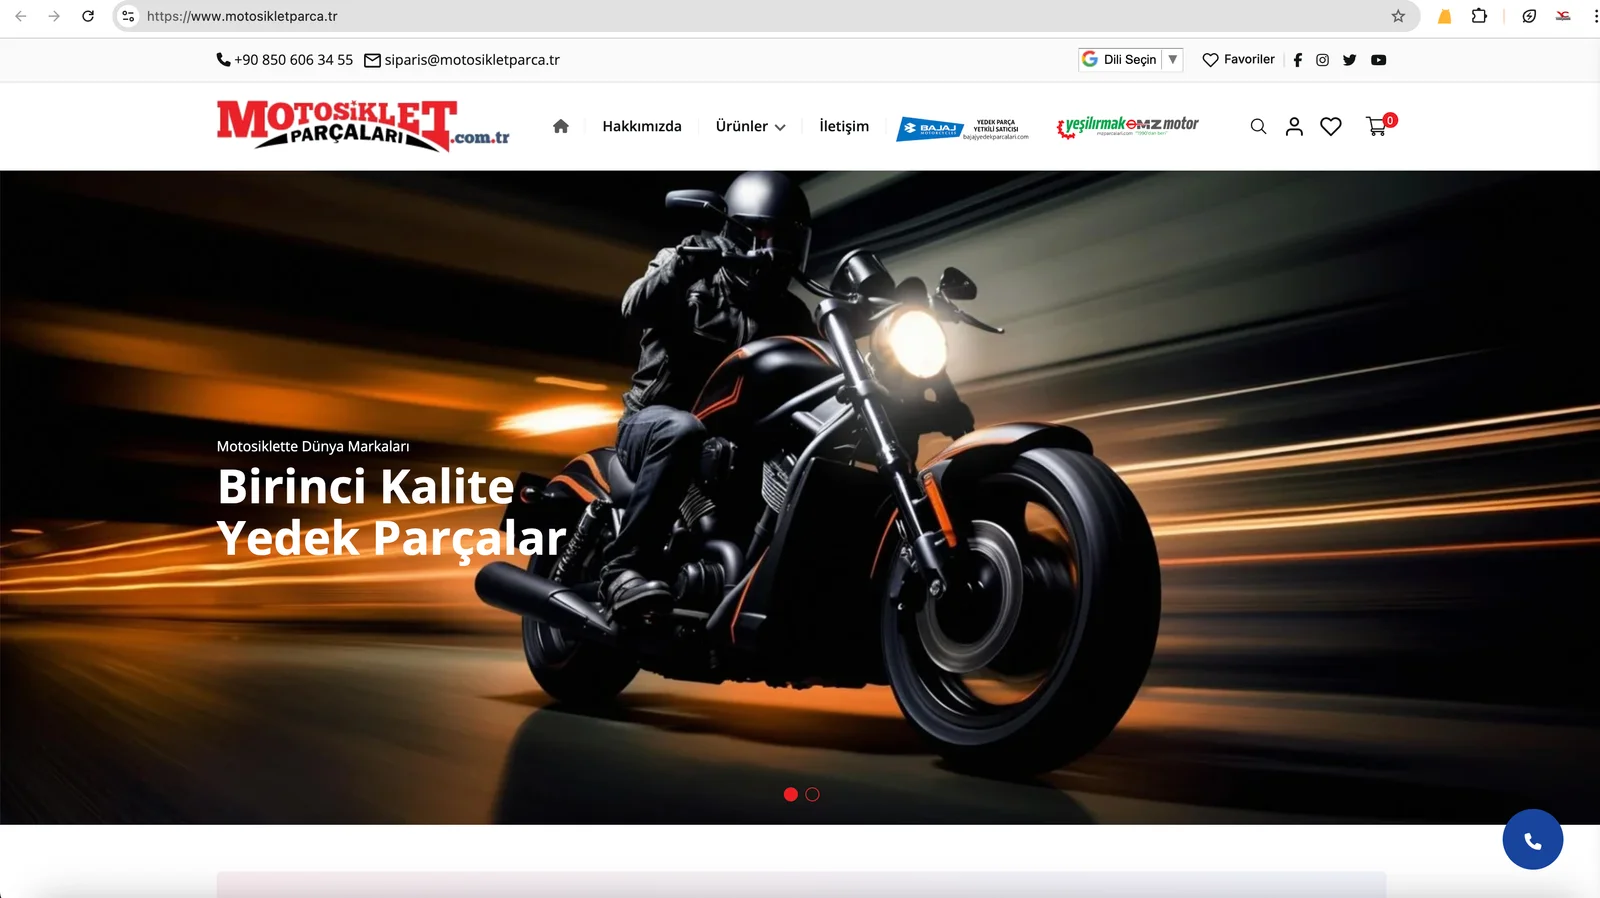Select the first slider dot indicator
This screenshot has width=1600, height=898.
(x=790, y=794)
